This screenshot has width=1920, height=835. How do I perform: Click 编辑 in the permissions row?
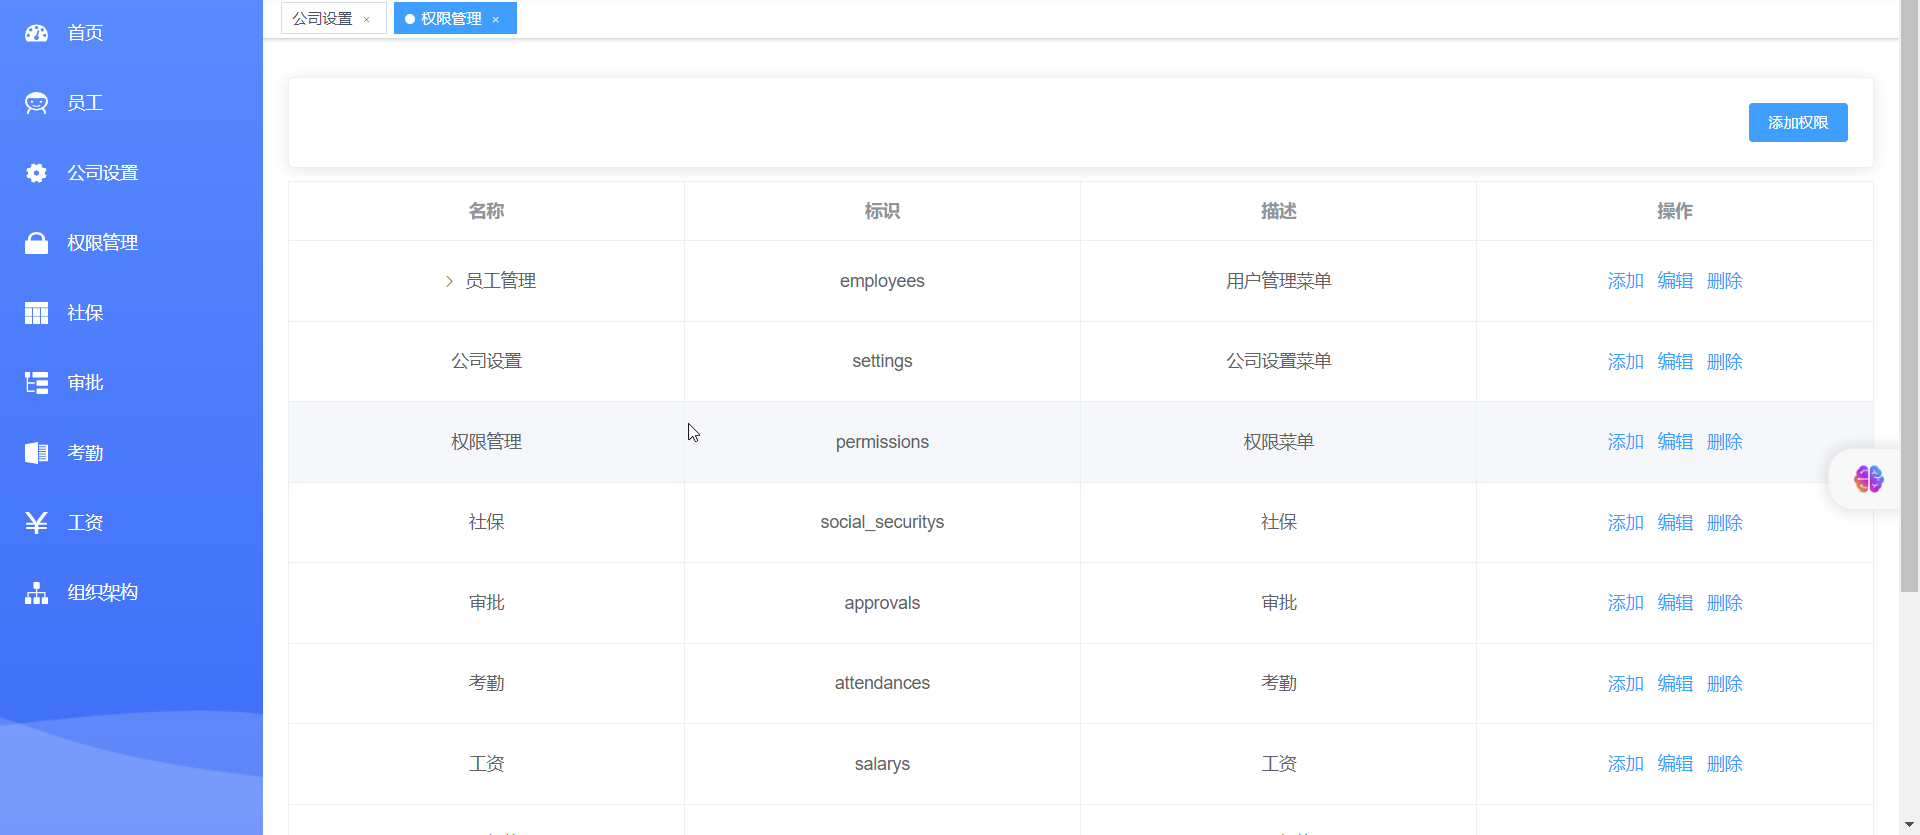click(x=1675, y=442)
